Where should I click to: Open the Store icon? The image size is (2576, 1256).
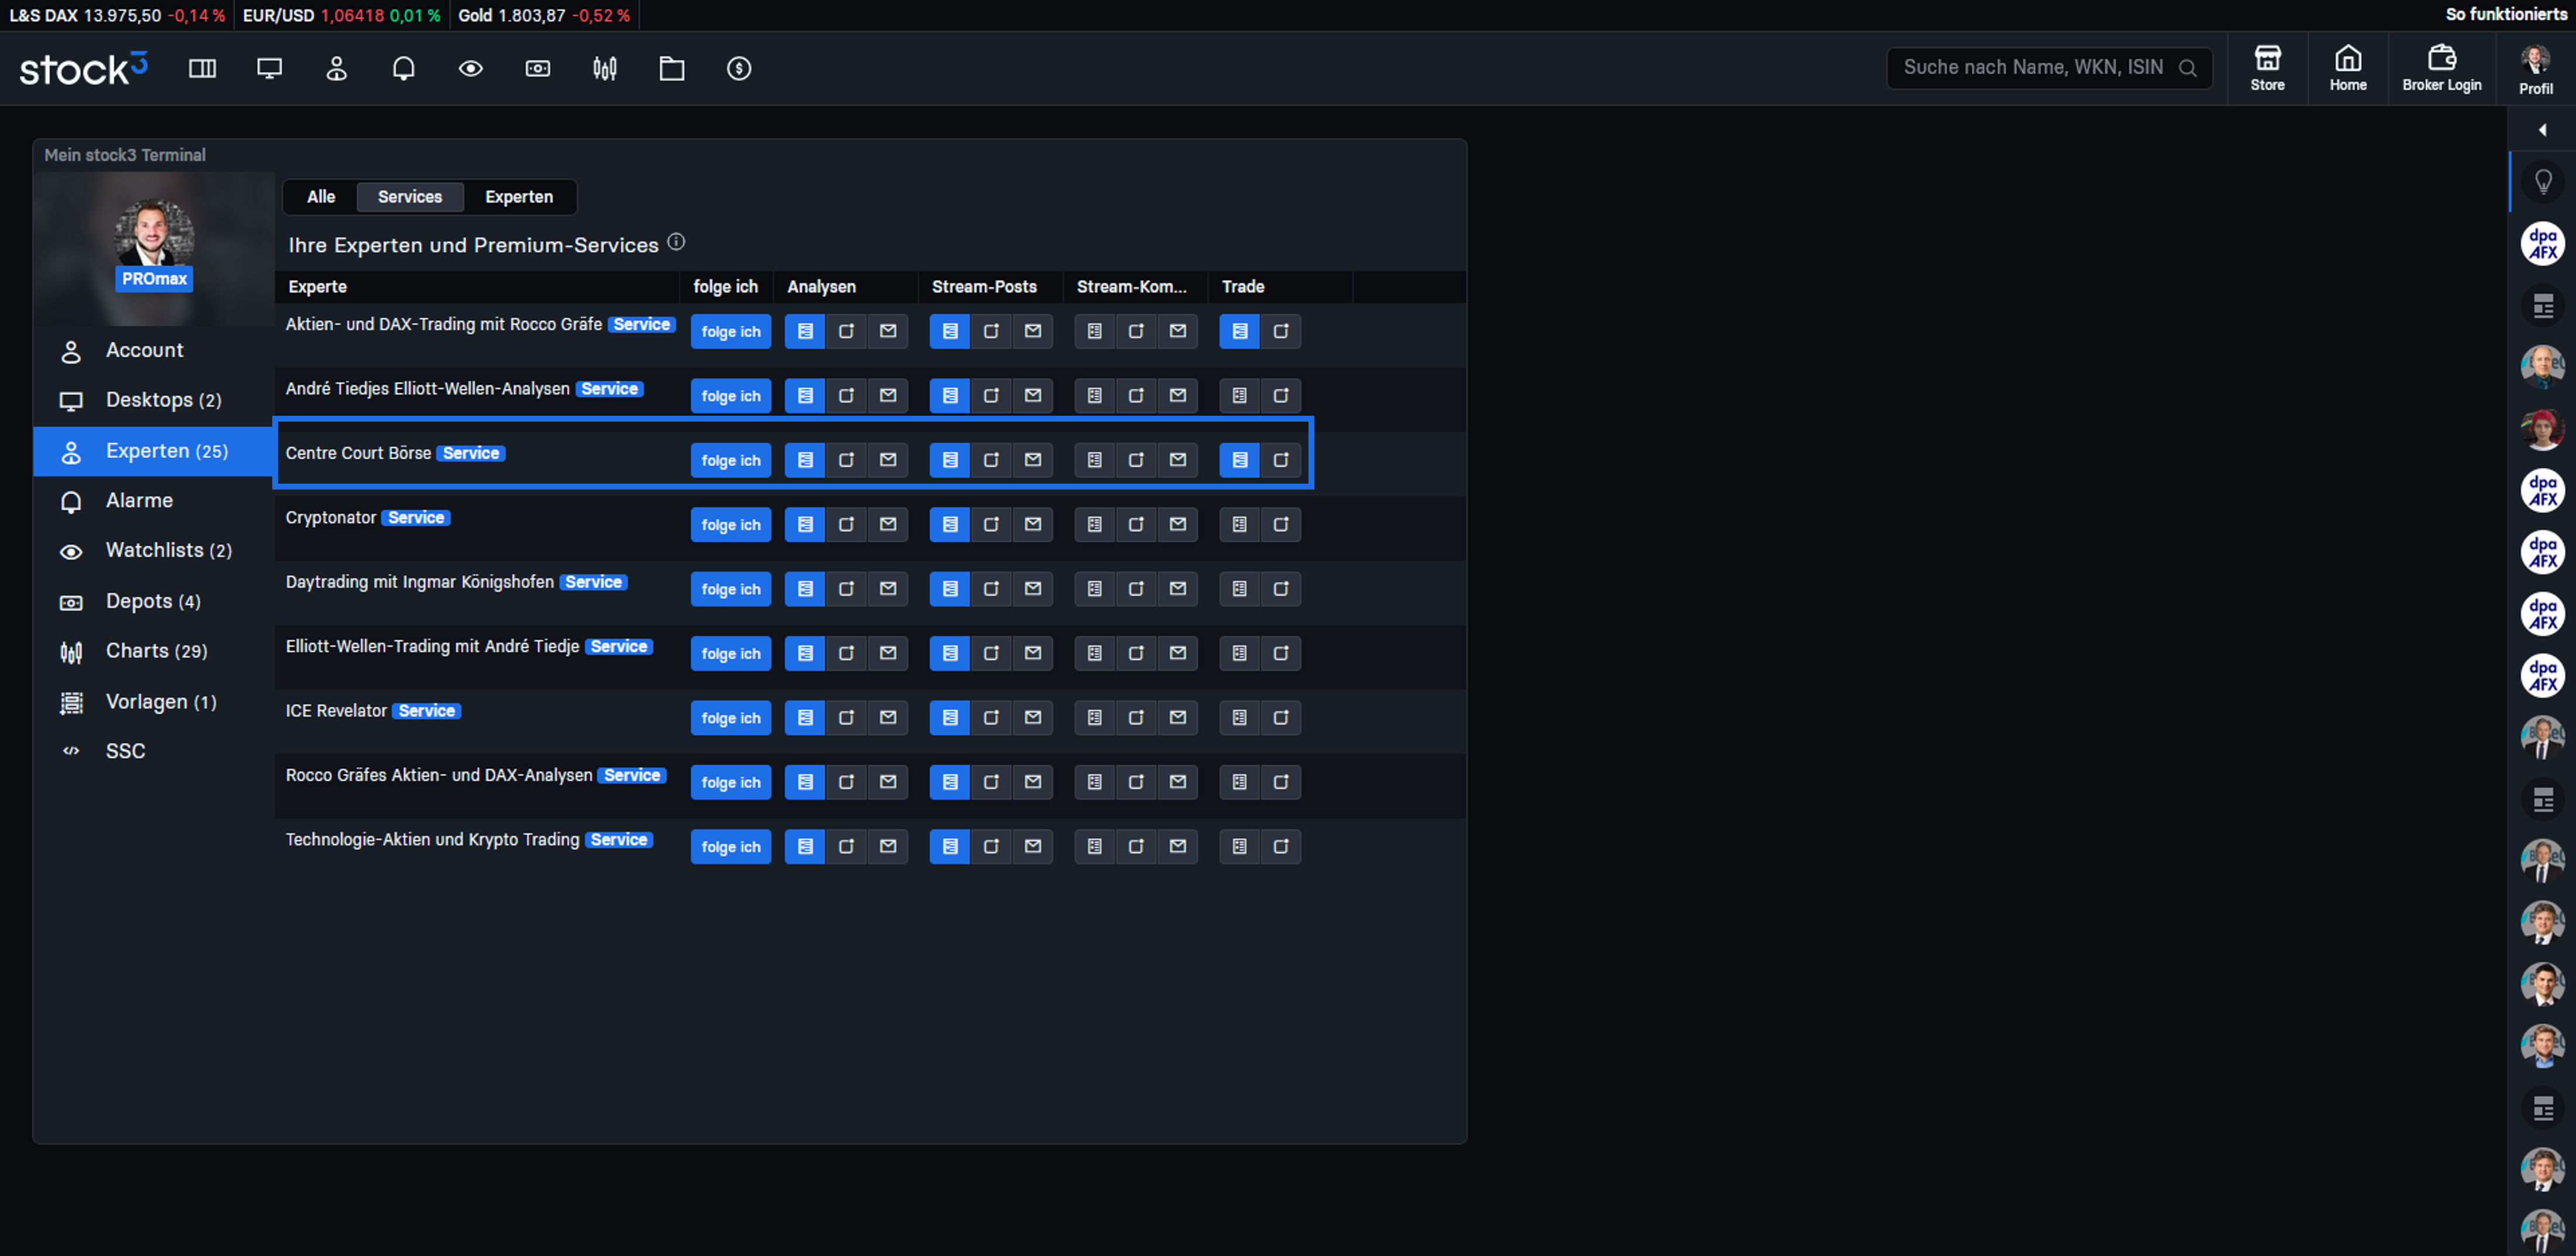2267,68
